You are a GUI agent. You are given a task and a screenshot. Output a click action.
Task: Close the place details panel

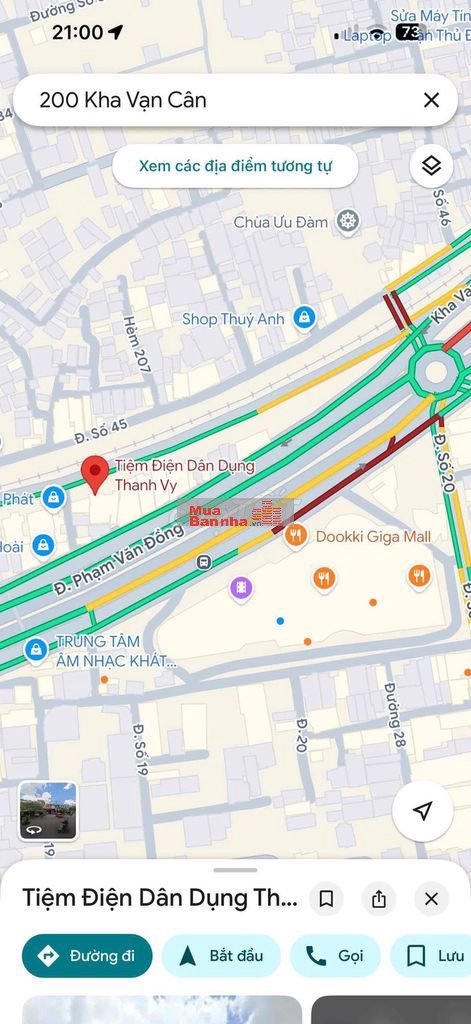[x=431, y=899]
